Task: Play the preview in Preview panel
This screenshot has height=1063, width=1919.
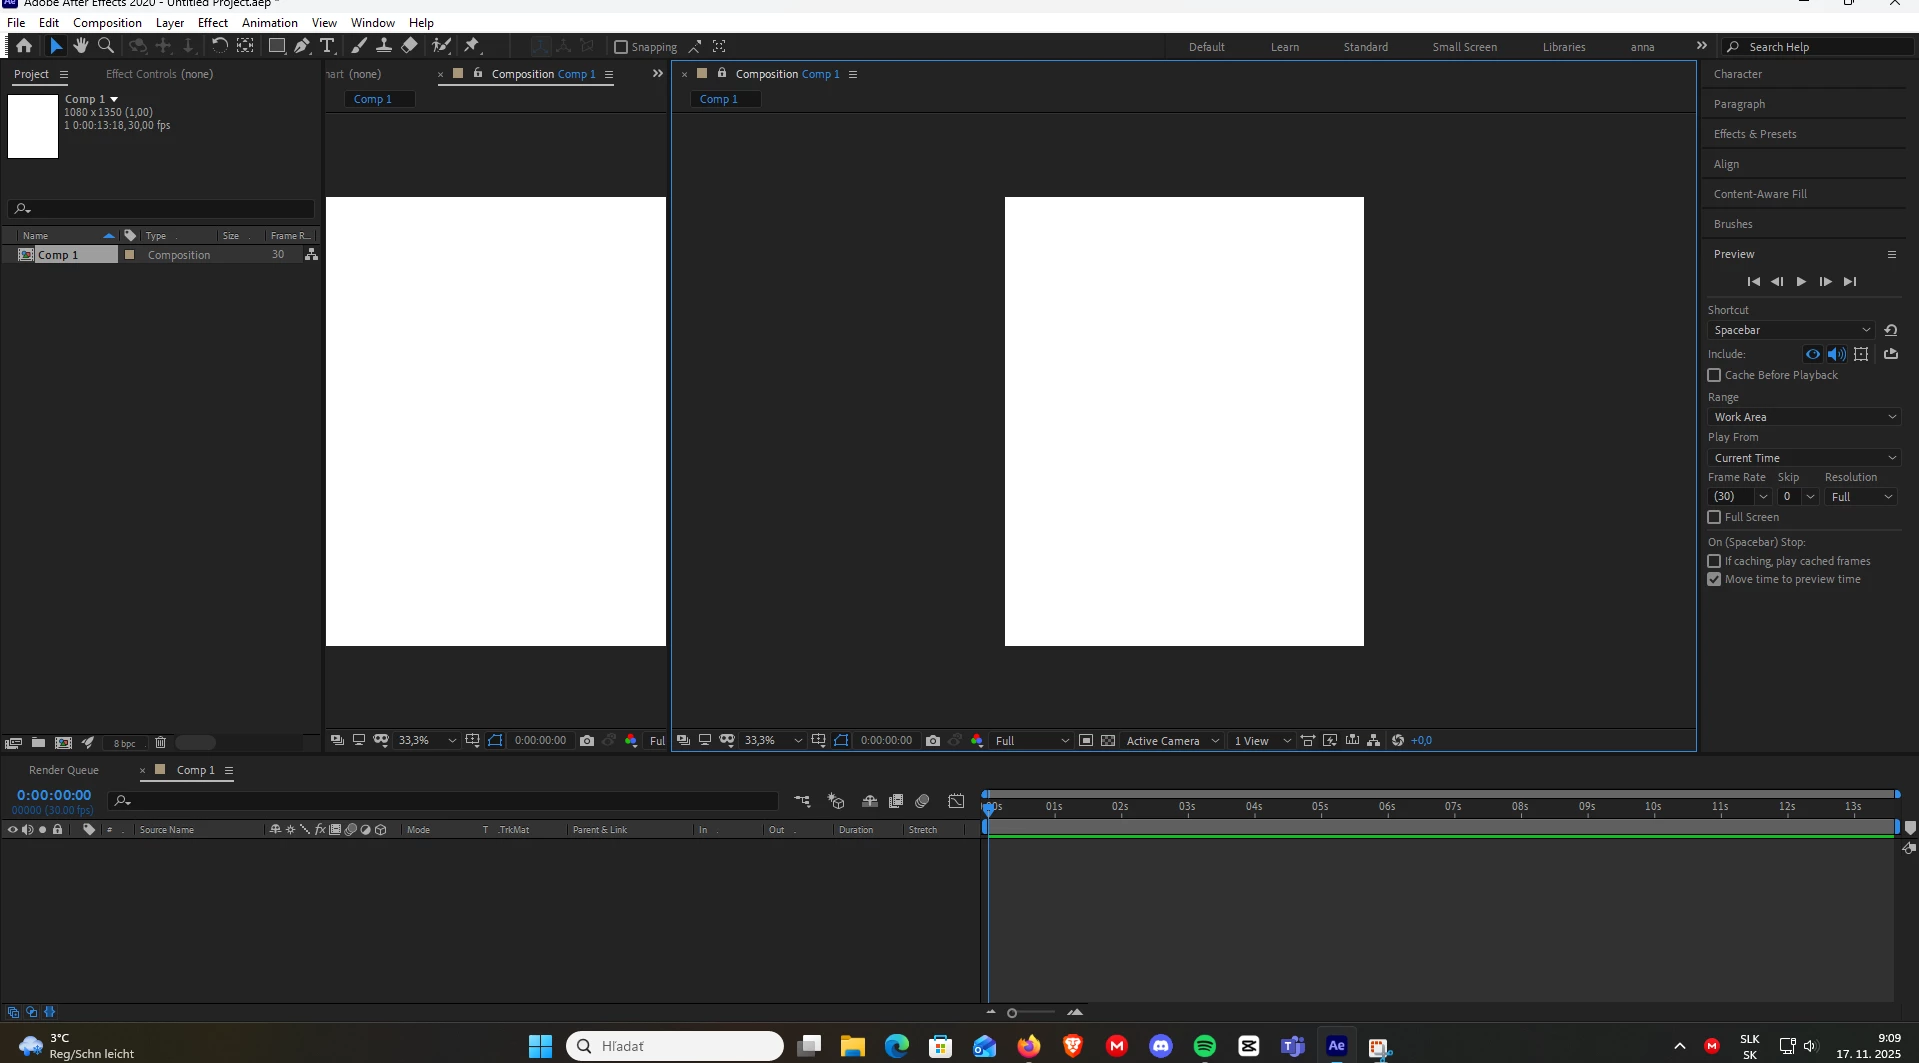Action: [x=1801, y=282]
